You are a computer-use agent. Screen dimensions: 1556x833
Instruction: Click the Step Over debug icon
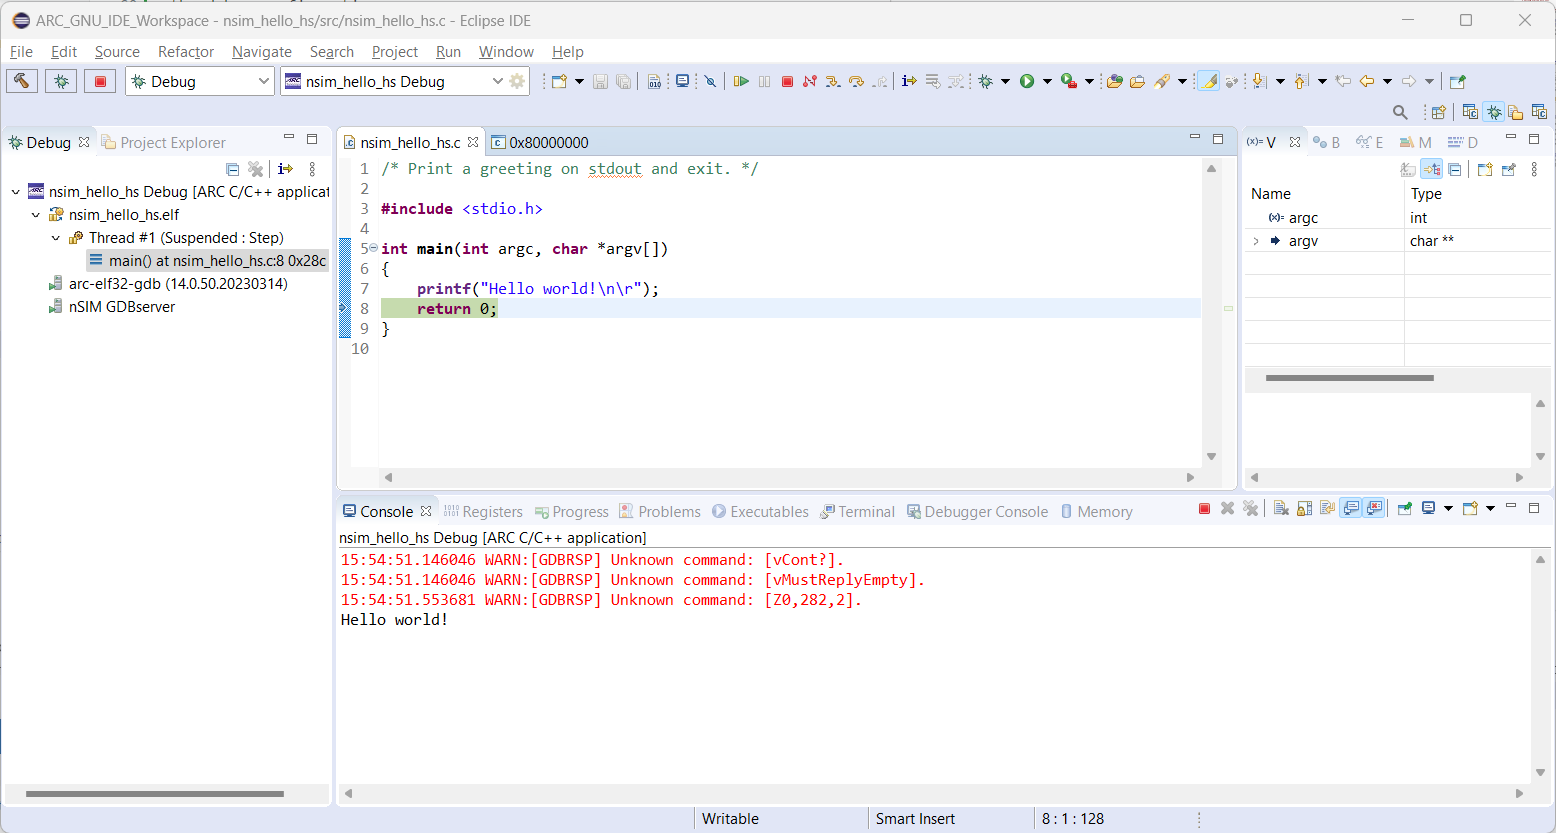[855, 81]
